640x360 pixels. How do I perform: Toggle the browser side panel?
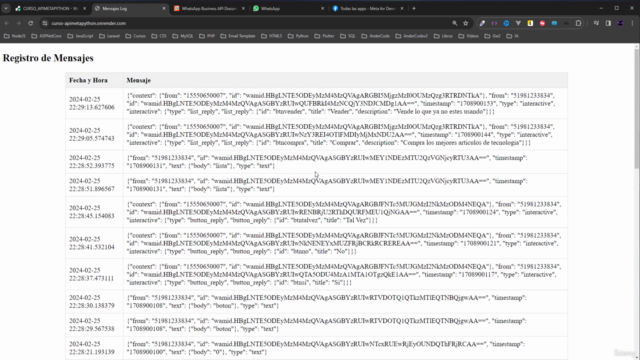pos(608,23)
